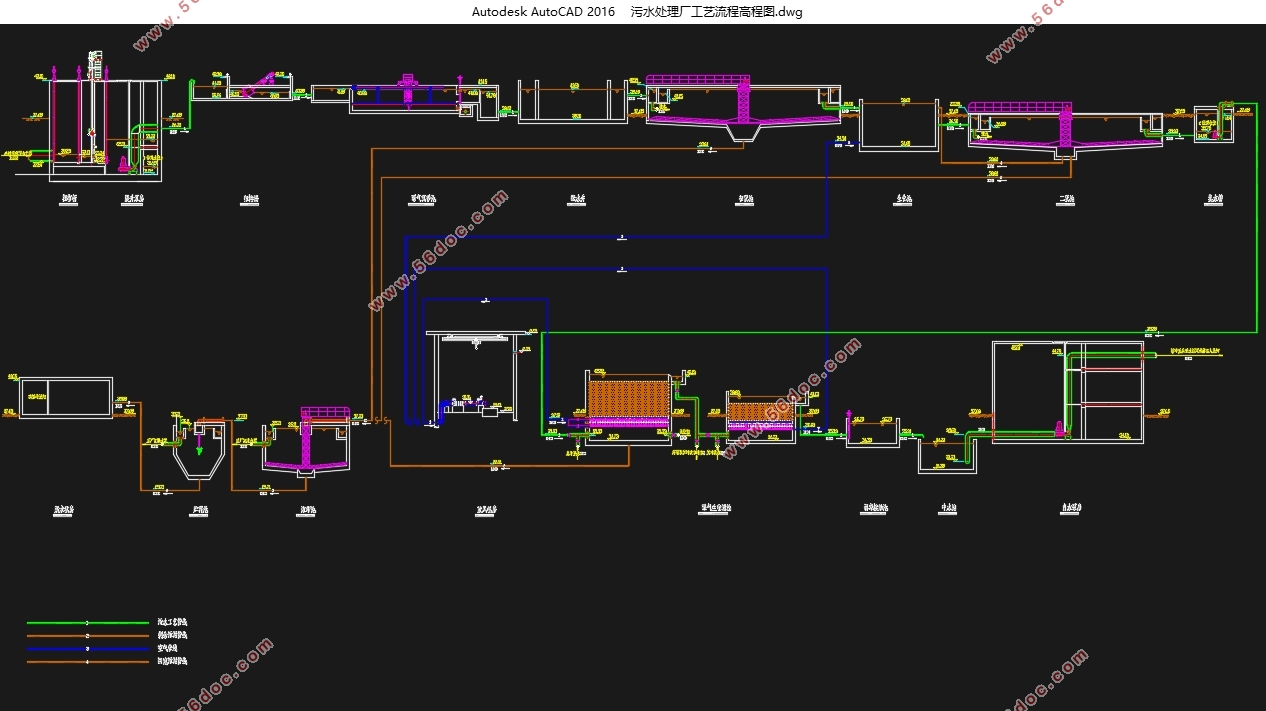Select the ladder tower atop the top-left structure
Image resolution: width=1266 pixels, height=711 pixels.
coord(96,66)
